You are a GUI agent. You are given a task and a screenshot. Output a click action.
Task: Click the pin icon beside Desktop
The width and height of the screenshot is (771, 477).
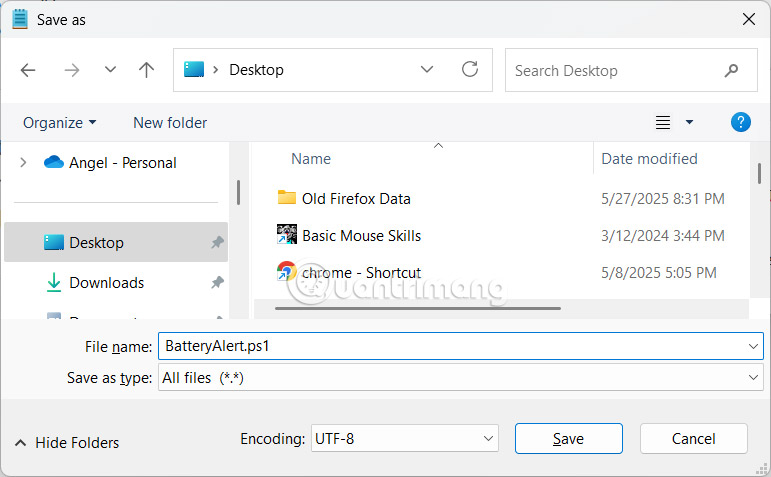217,242
